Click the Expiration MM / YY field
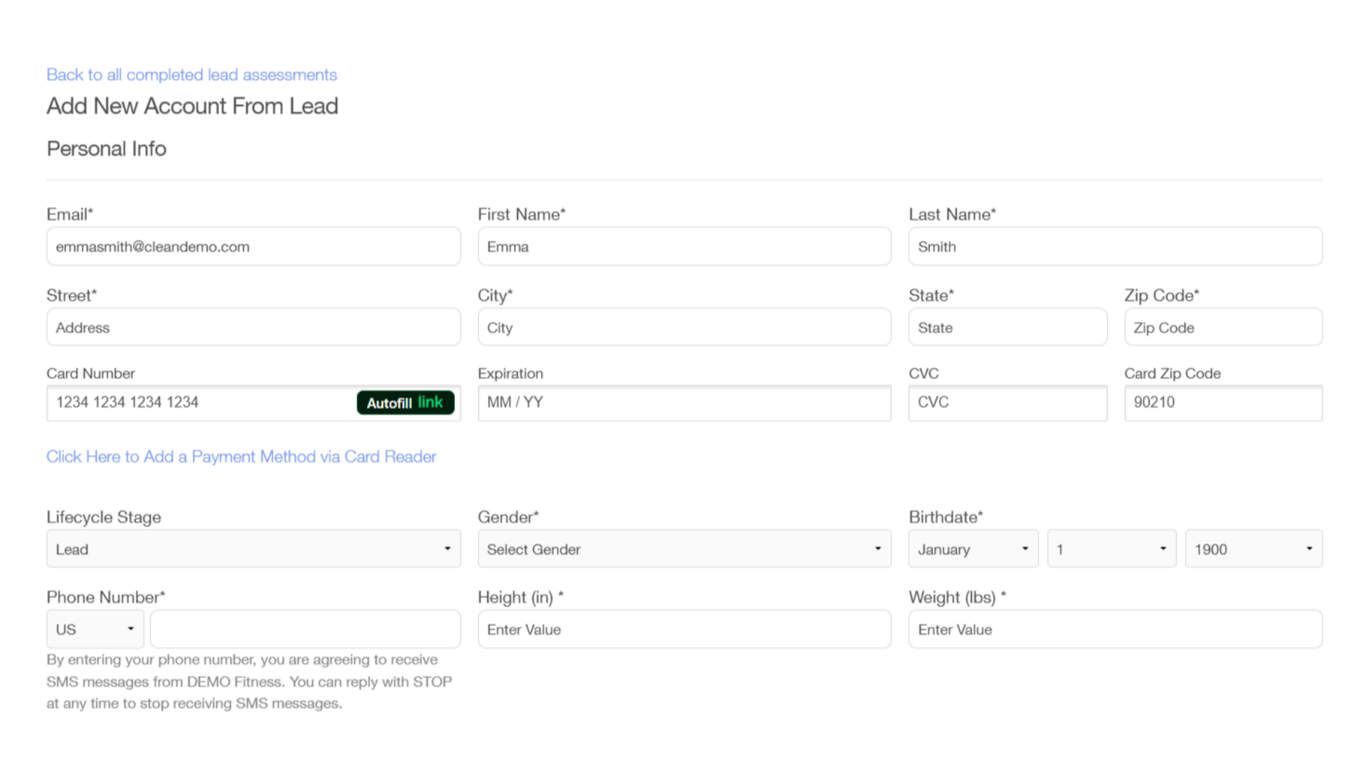The height and width of the screenshot is (768, 1366). pos(684,403)
